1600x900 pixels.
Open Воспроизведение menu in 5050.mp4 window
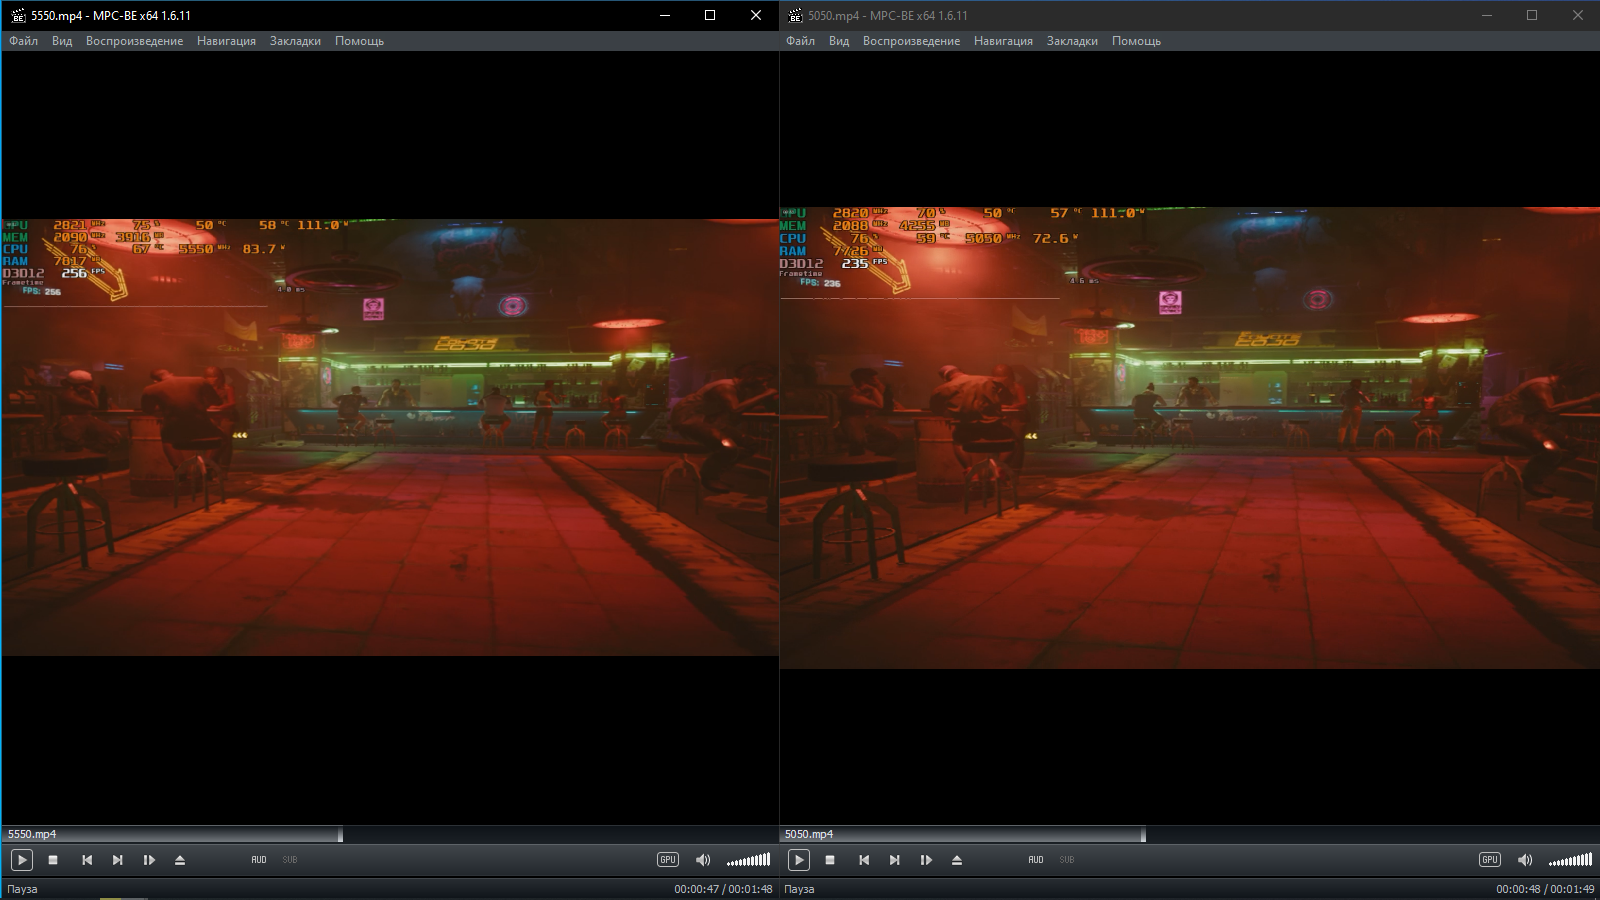(911, 41)
